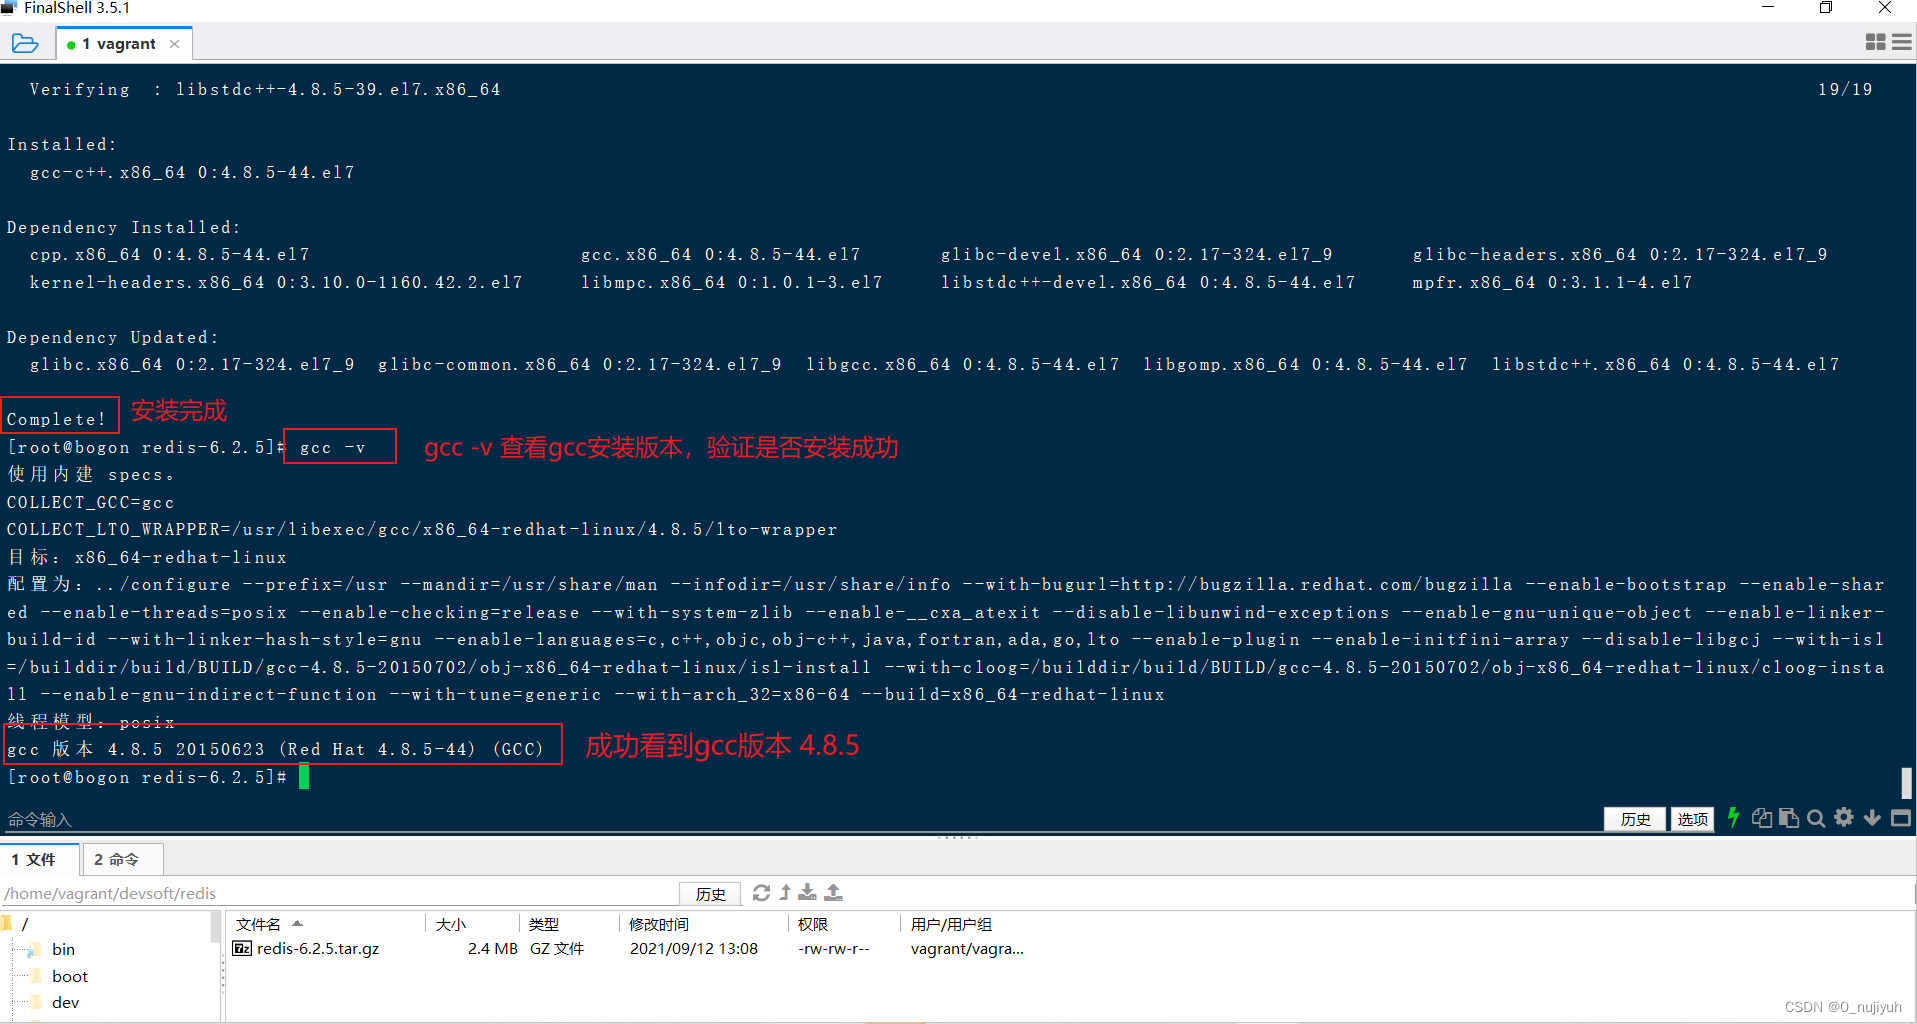Click the green lightning quick command icon
Screen dimensions: 1917x1024
point(1733,818)
